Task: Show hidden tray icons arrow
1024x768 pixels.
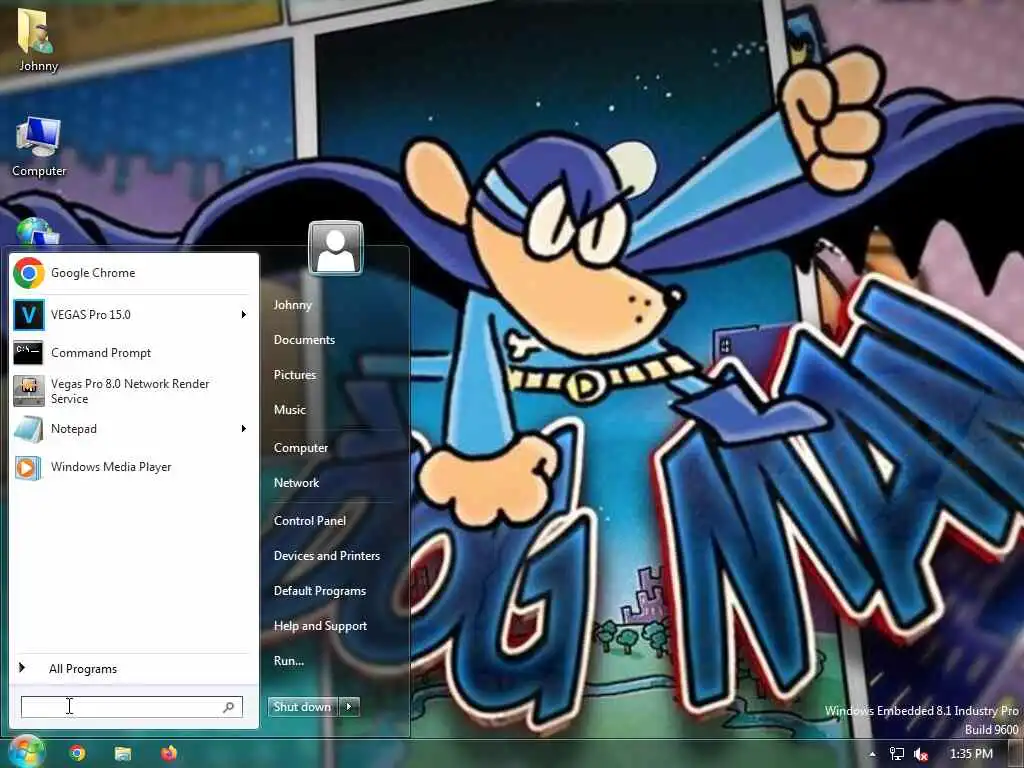Action: [x=872, y=754]
